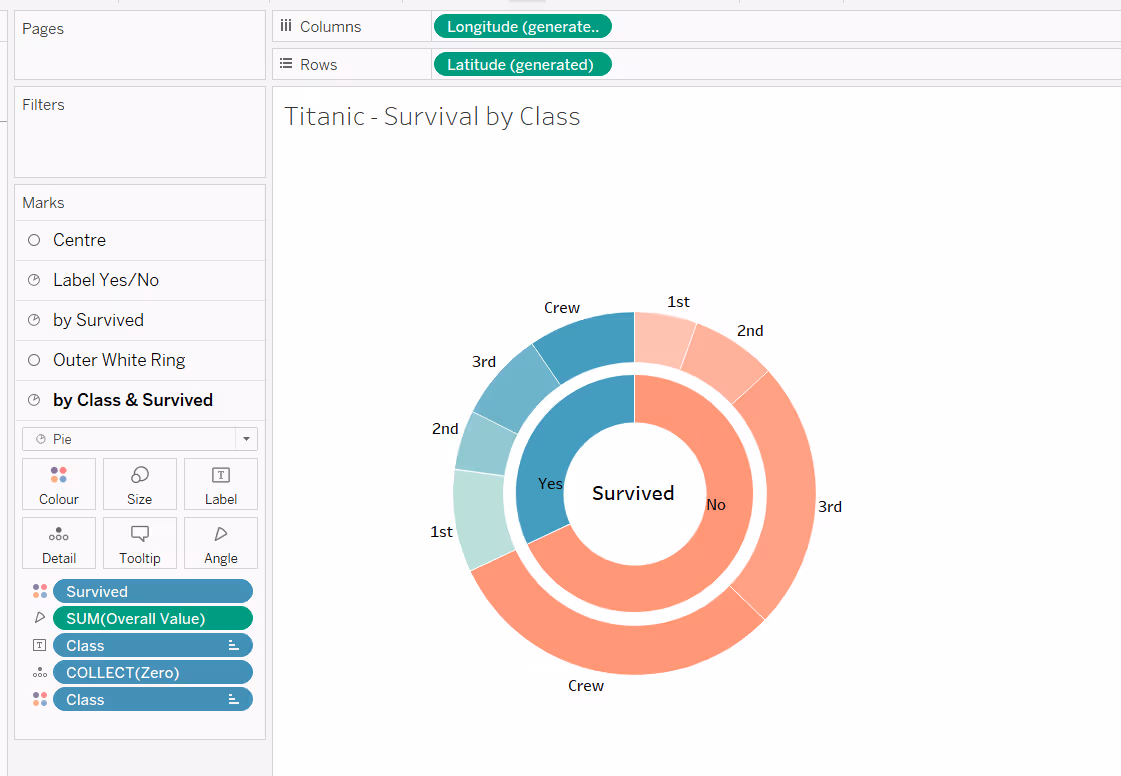Select the light blue 2nd outer segment
The image size is (1121, 776).
click(485, 447)
